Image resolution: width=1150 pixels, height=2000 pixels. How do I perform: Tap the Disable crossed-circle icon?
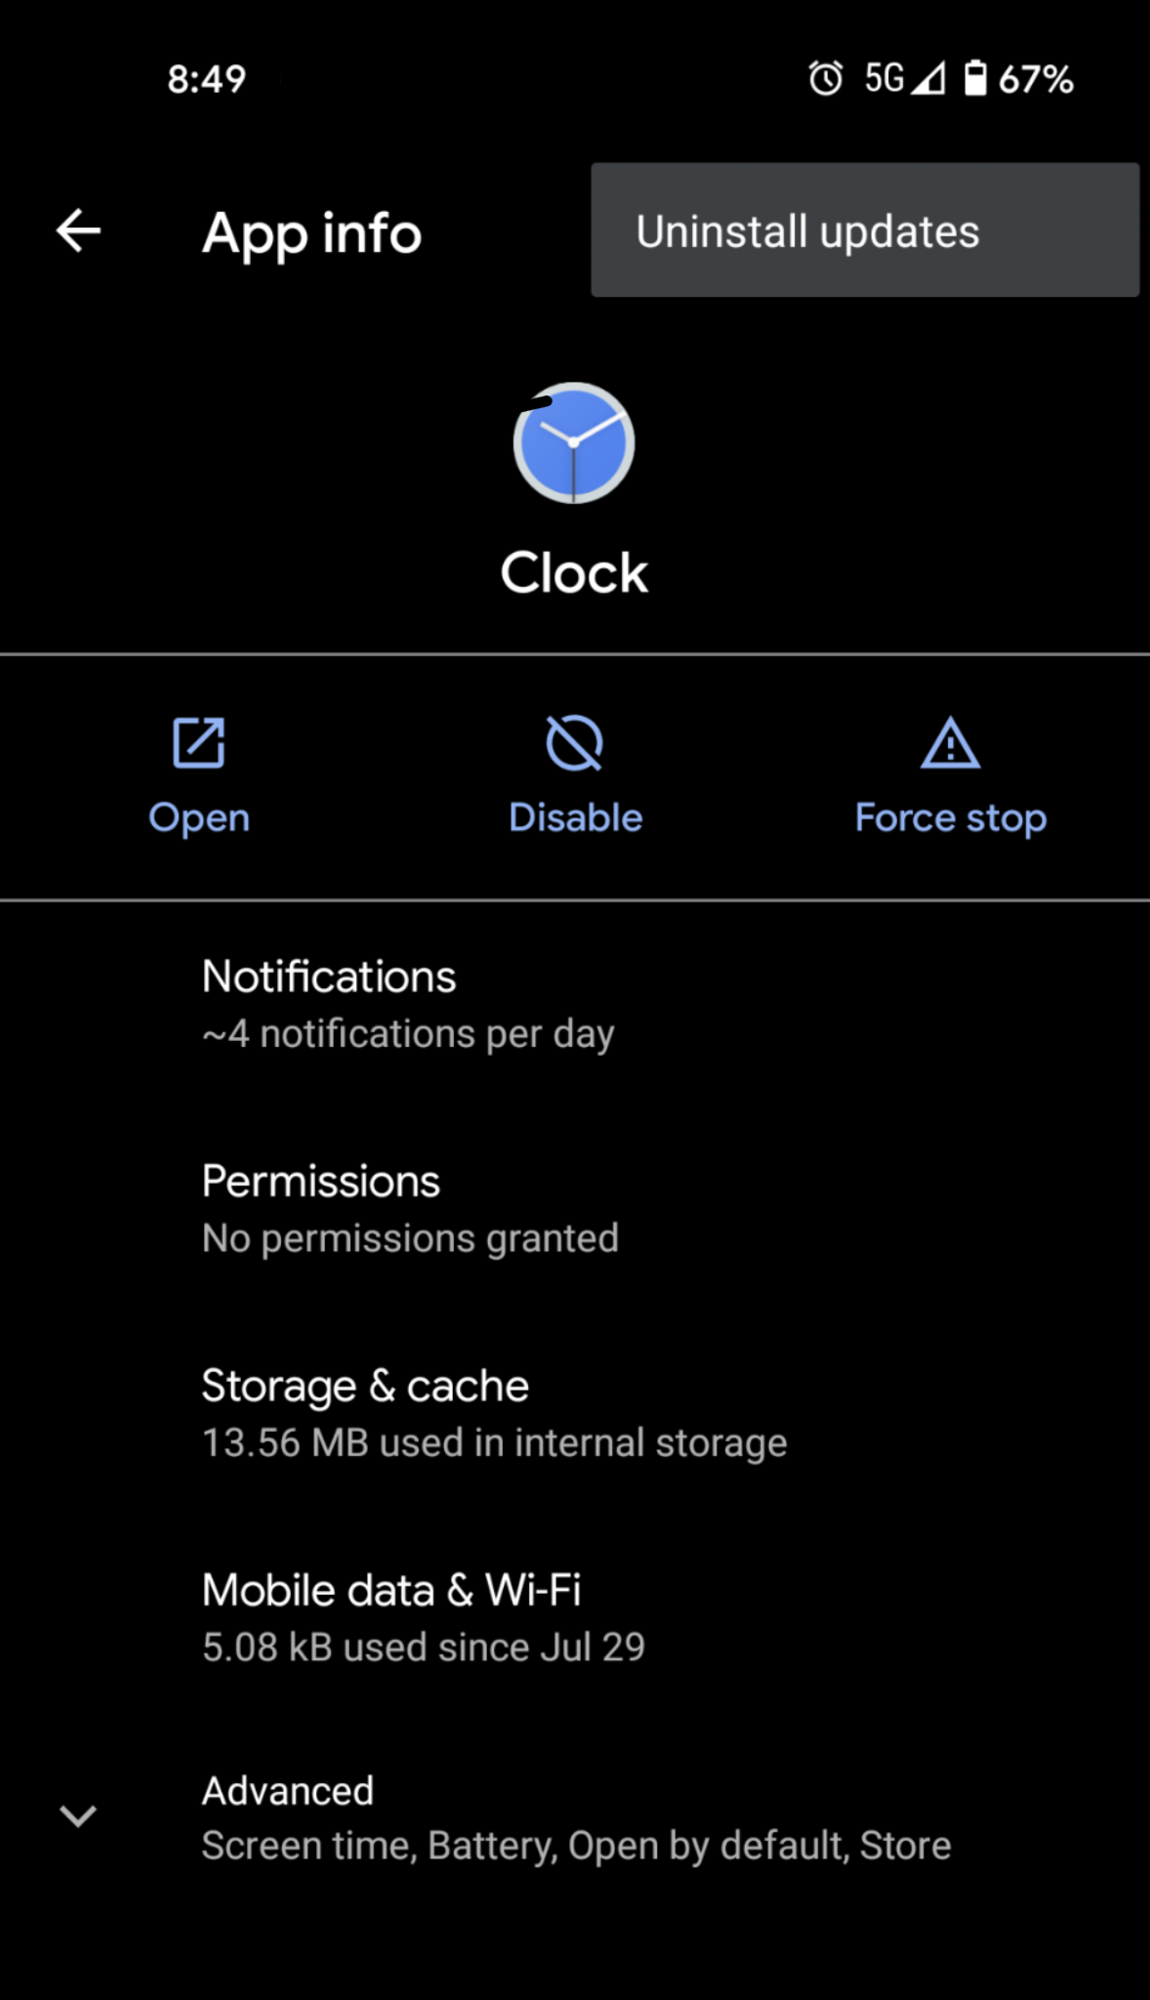tap(575, 743)
